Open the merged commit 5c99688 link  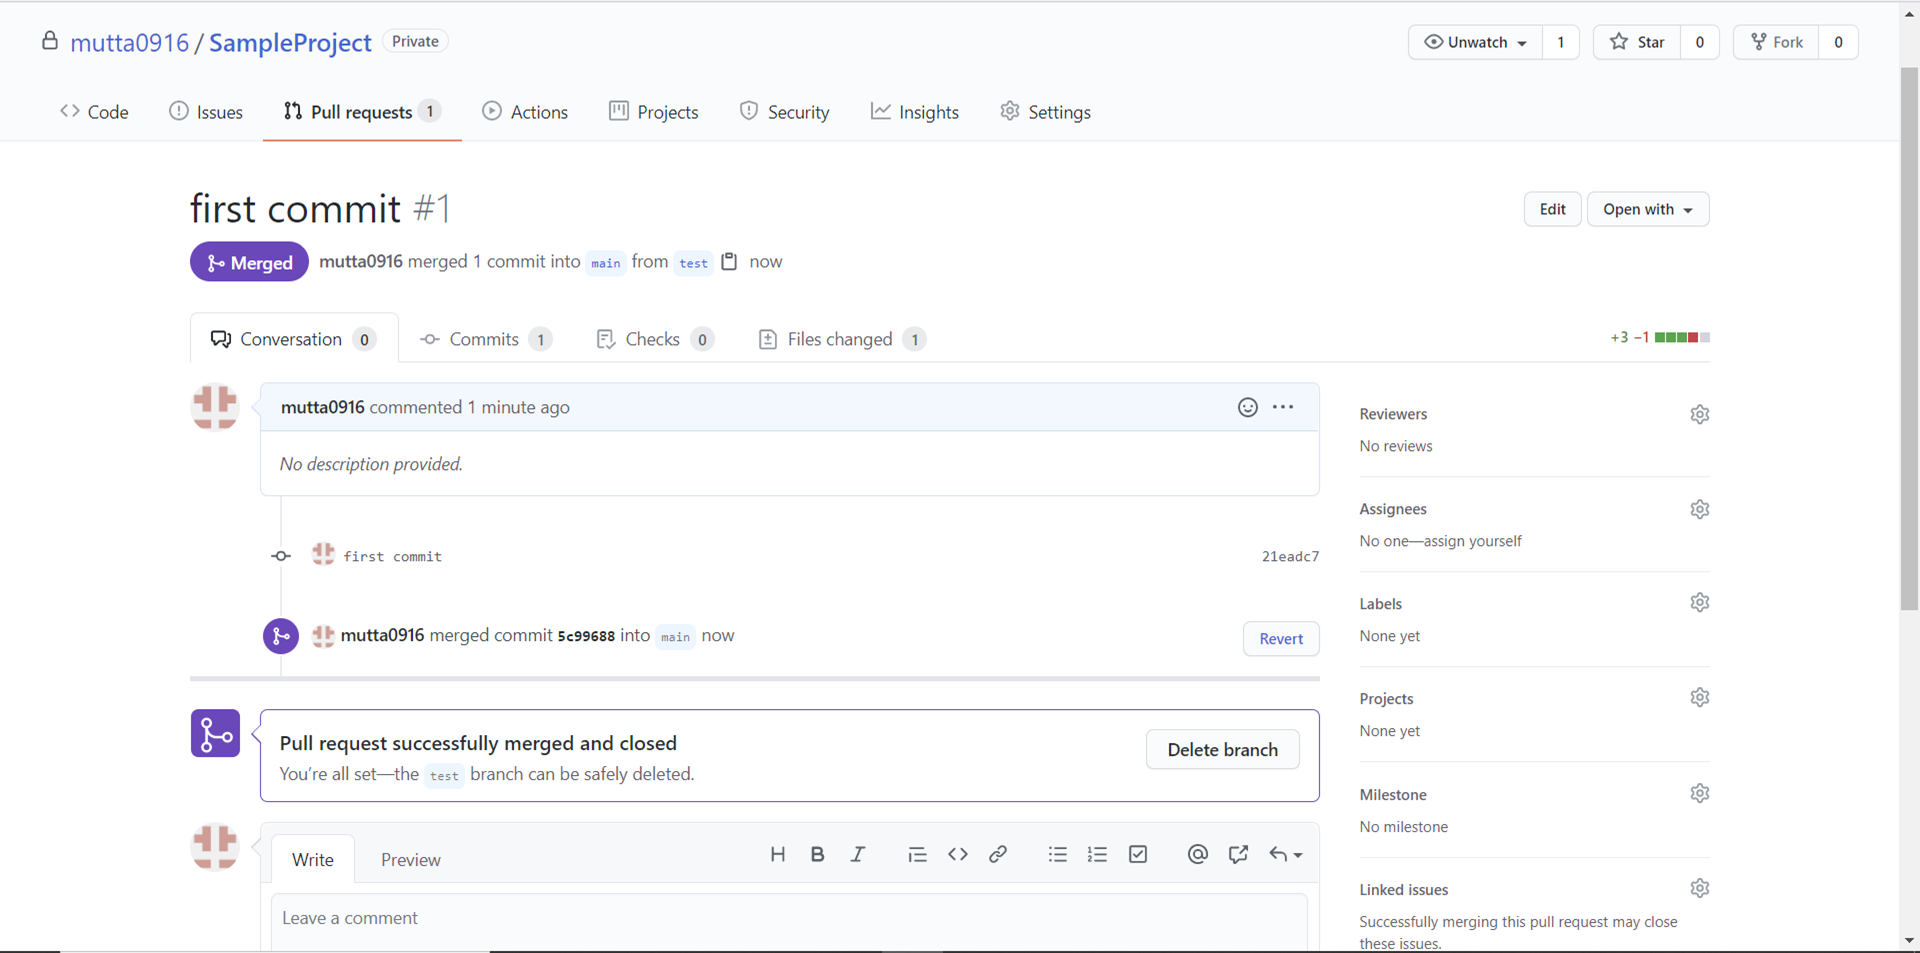tap(586, 636)
